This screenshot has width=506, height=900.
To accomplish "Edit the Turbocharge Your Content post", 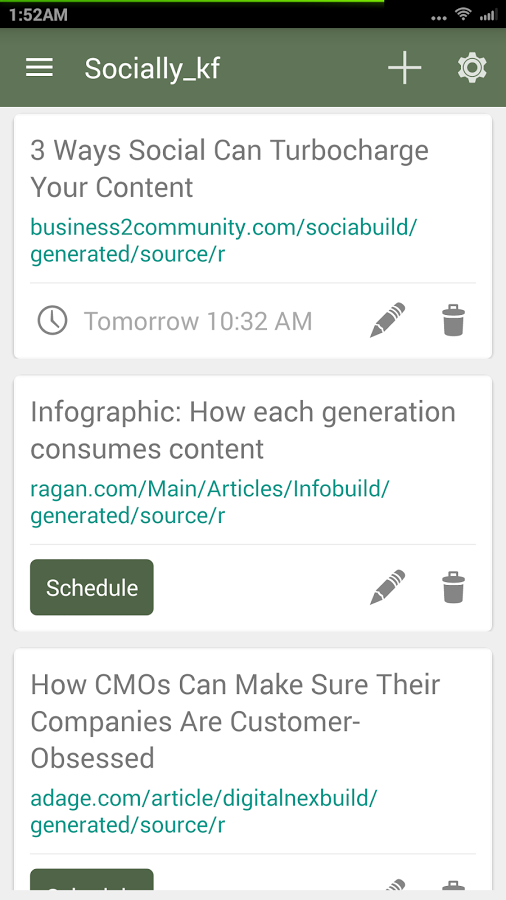I will pyautogui.click(x=387, y=320).
